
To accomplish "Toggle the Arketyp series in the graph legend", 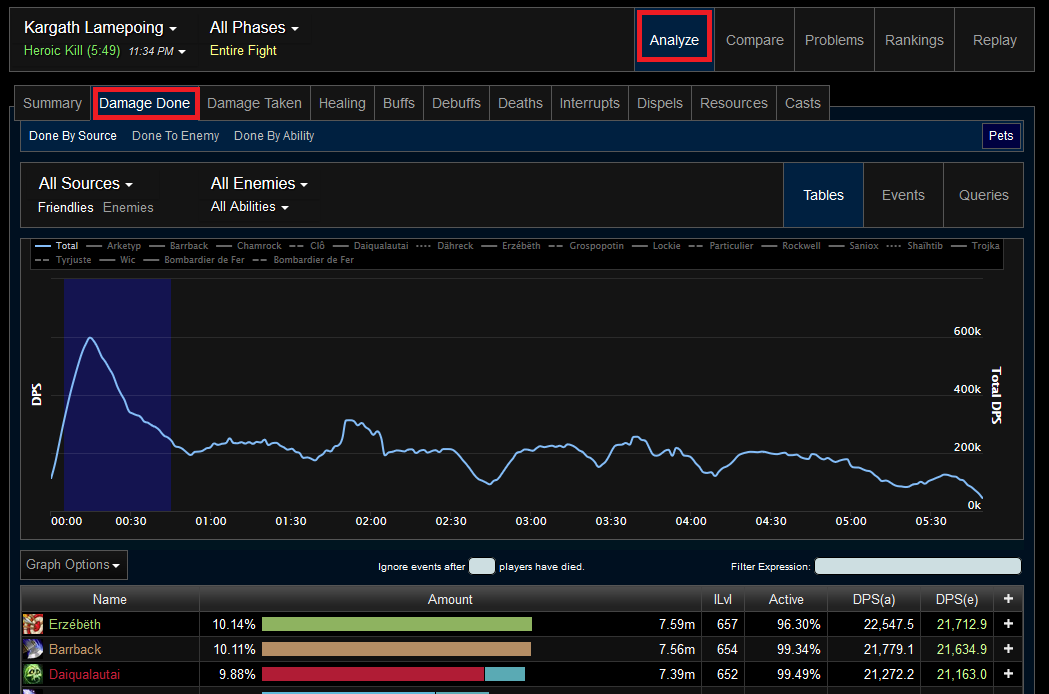I will [x=114, y=246].
